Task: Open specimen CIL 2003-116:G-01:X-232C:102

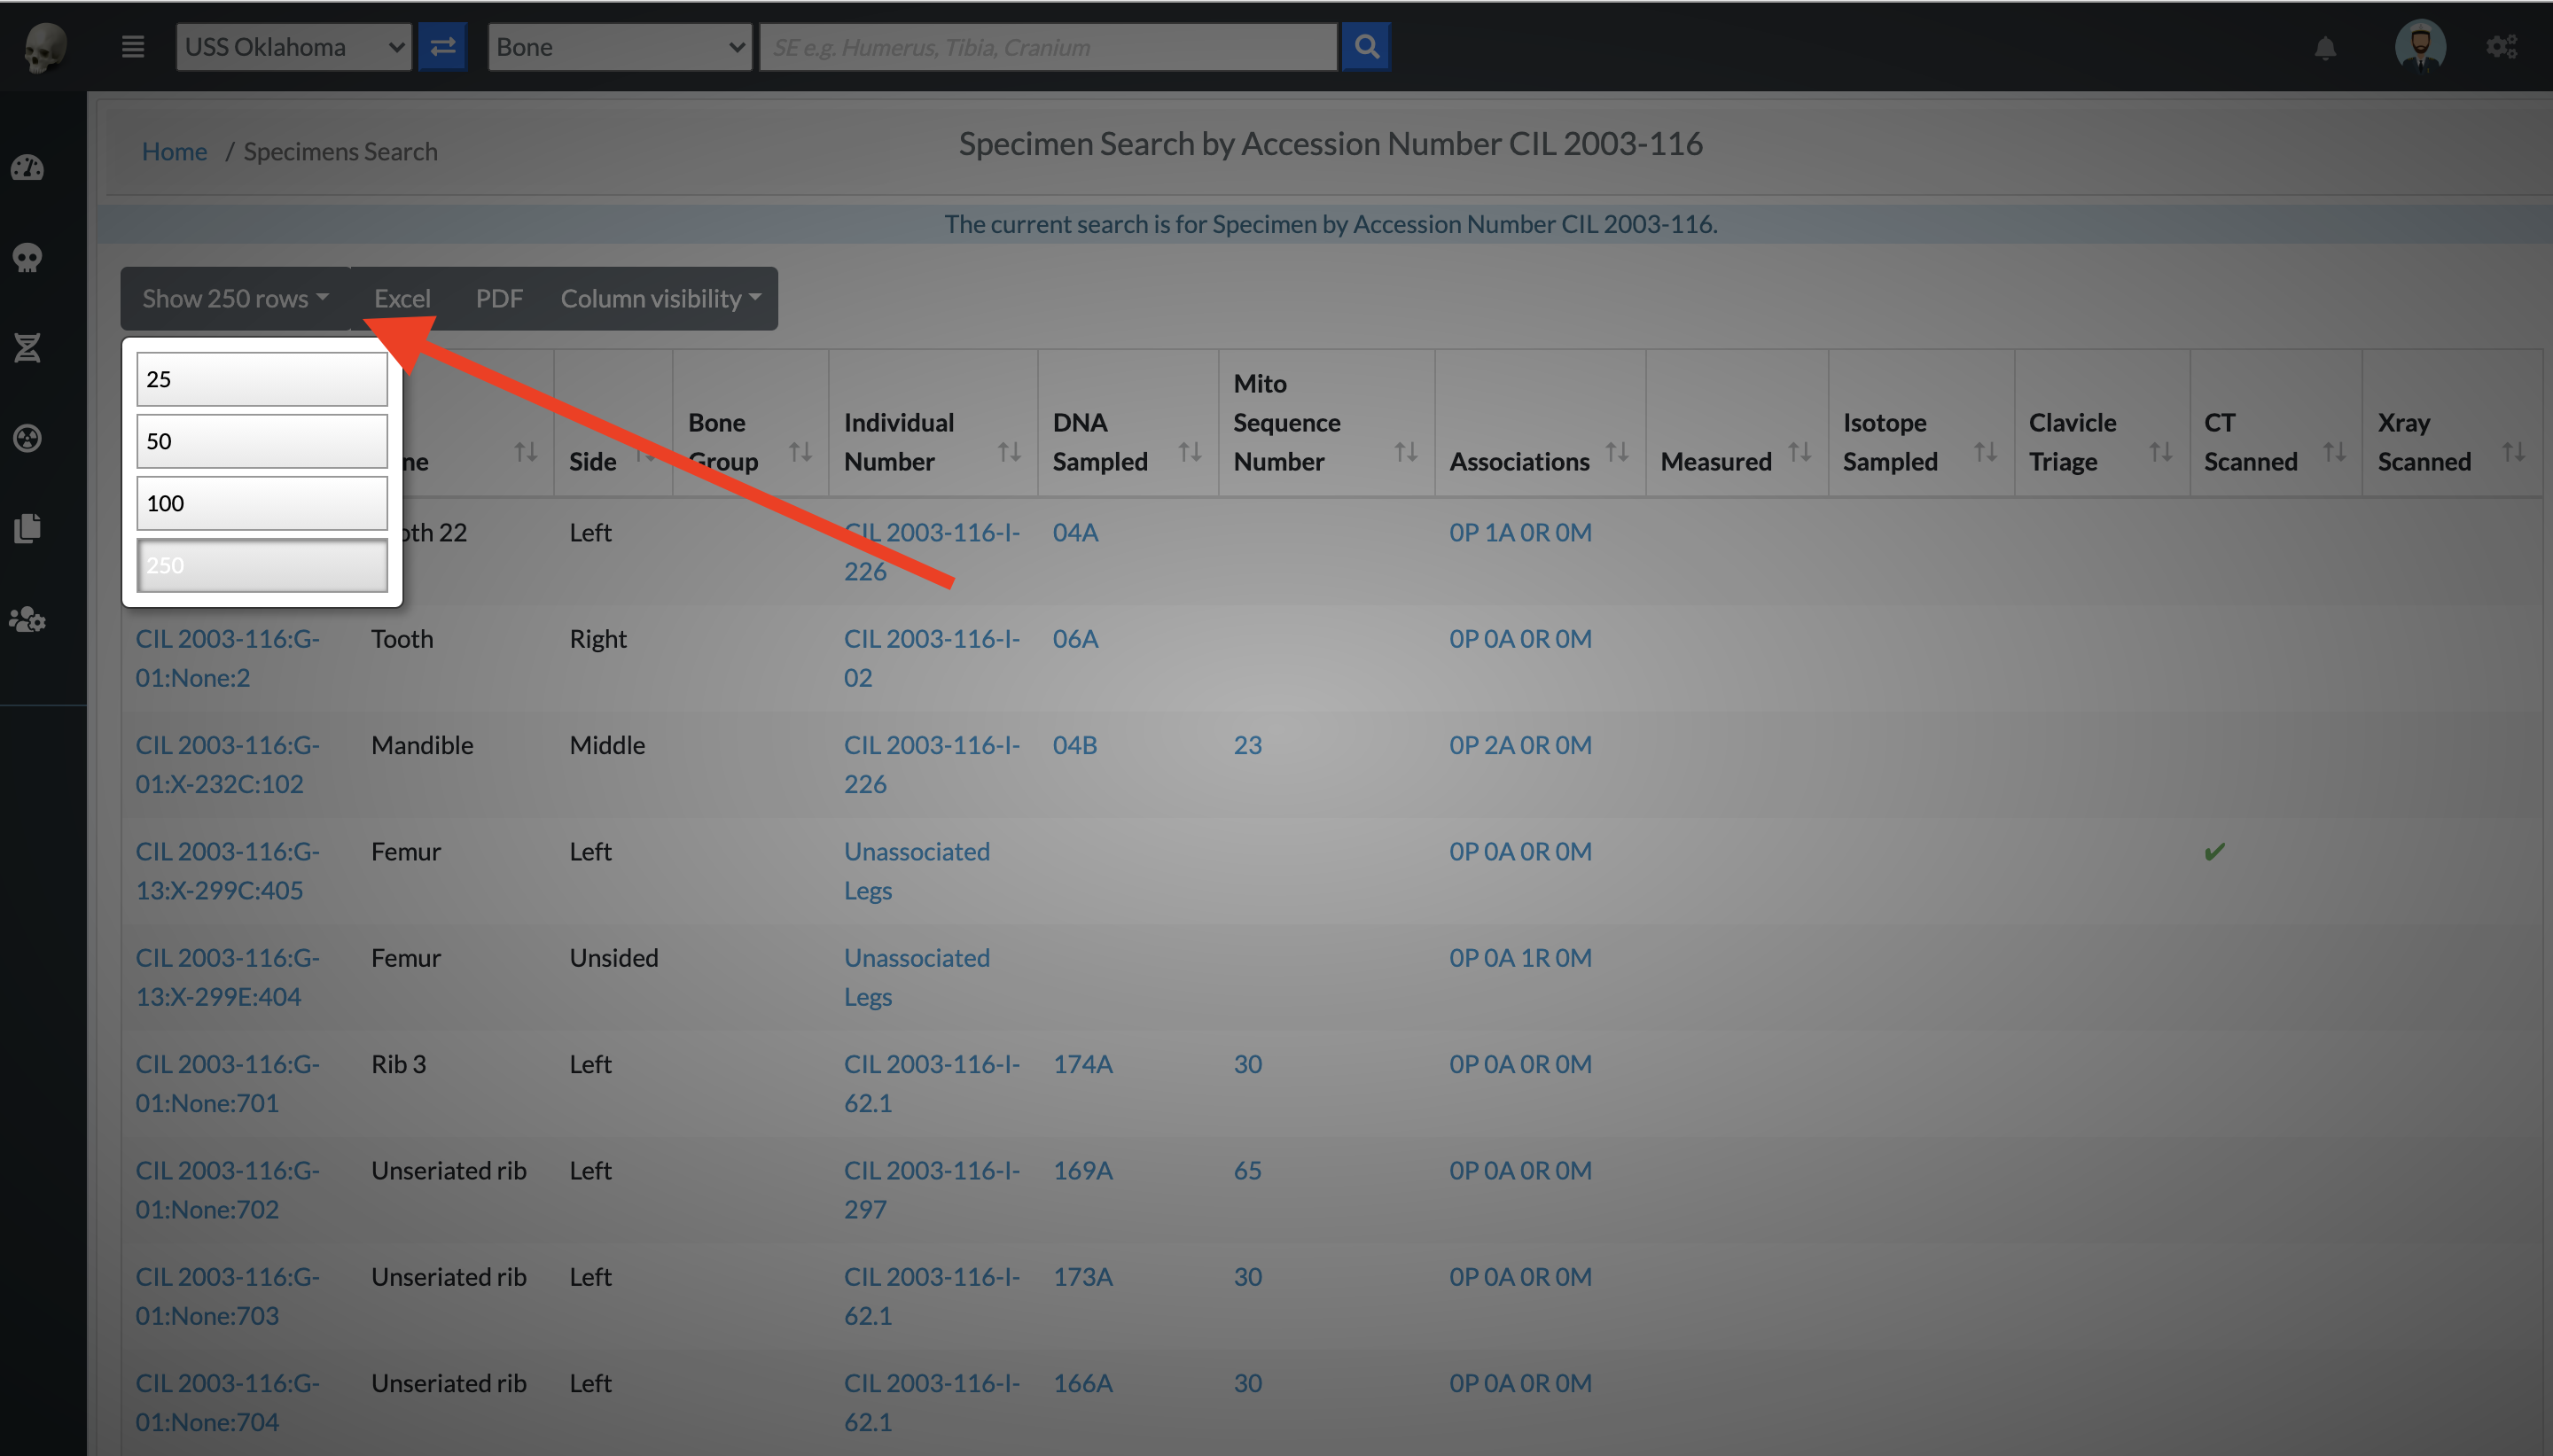Action: coord(227,764)
